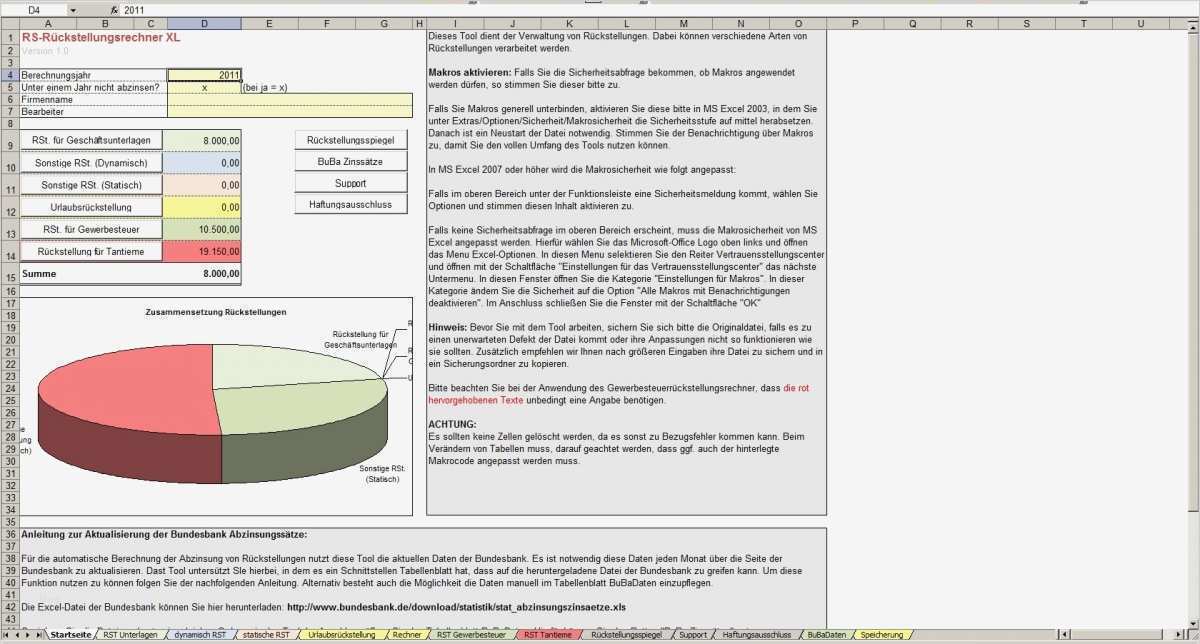Select the 10.500,00 Gewerbesteuer value cell
1200x644 pixels.
[x=204, y=229]
